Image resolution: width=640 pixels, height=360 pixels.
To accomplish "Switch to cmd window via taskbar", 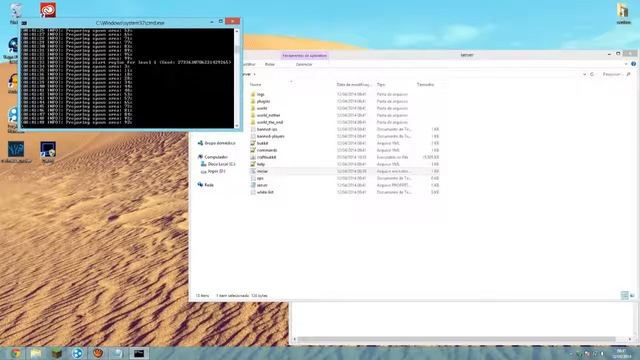I will [x=139, y=353].
